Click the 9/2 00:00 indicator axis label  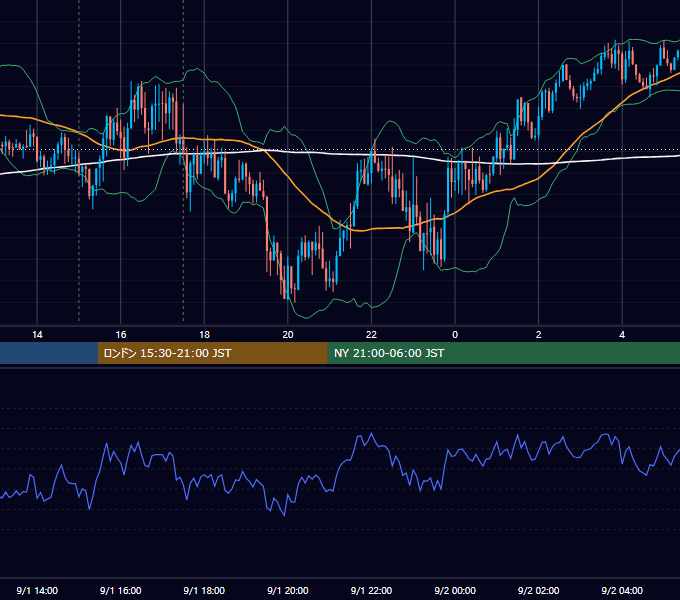coord(455,590)
